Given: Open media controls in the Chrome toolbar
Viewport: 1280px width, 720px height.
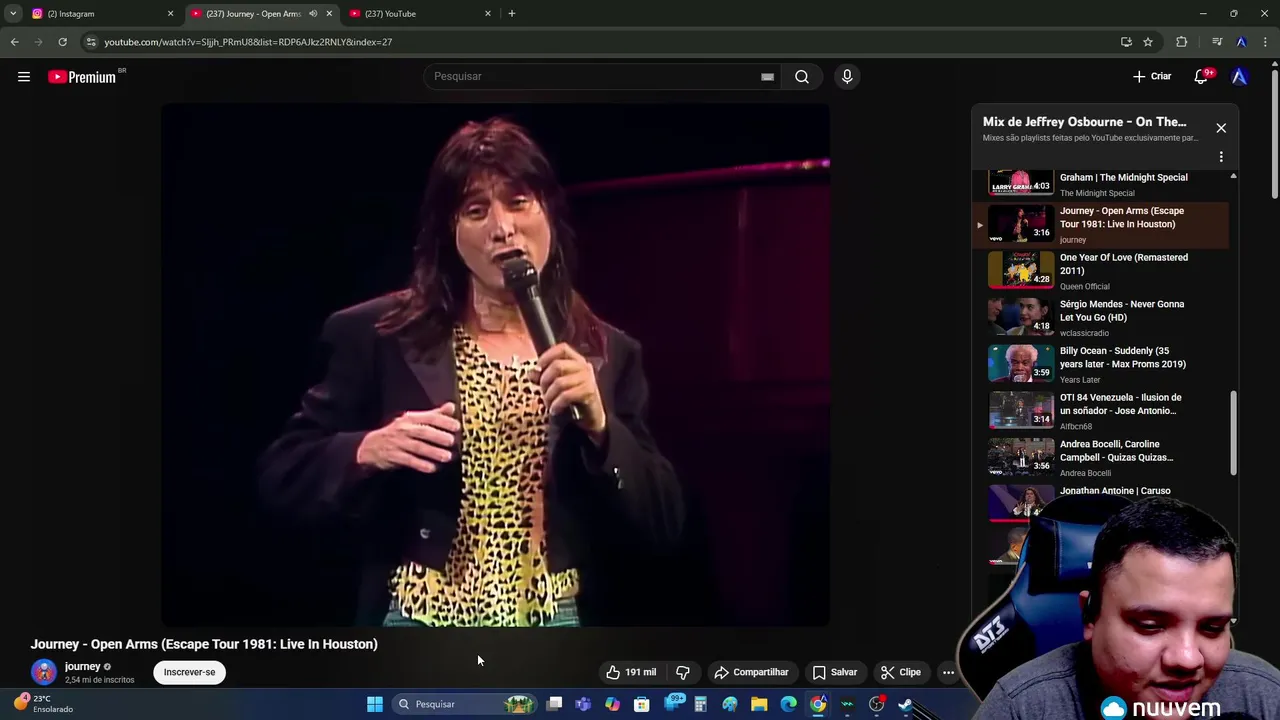Looking at the screenshot, I should 1217,42.
